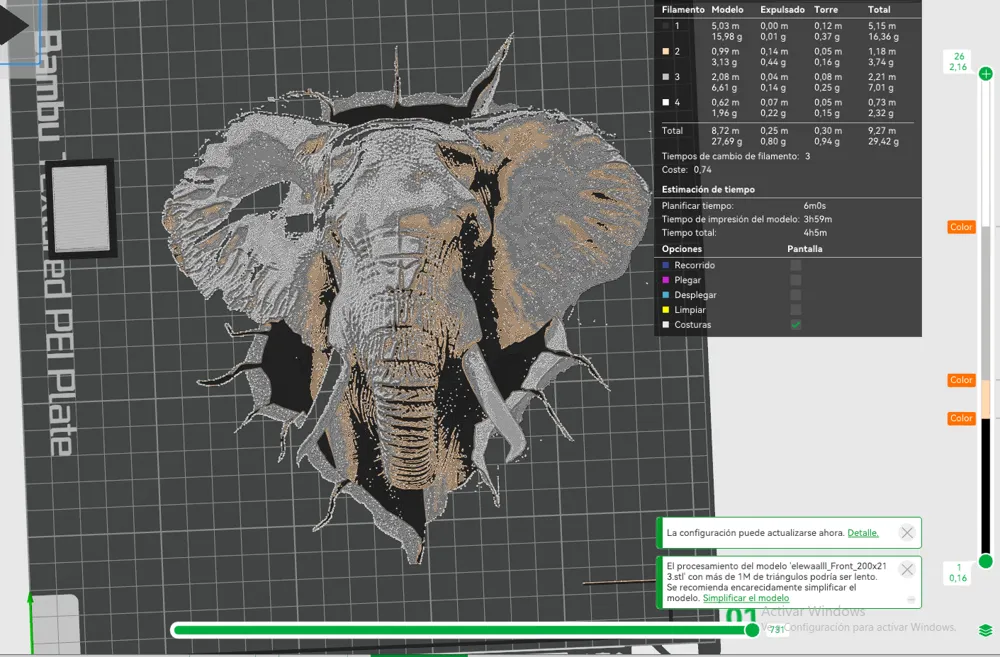Enable the Recorrido display checkbox
The image size is (1000, 657).
tap(796, 265)
